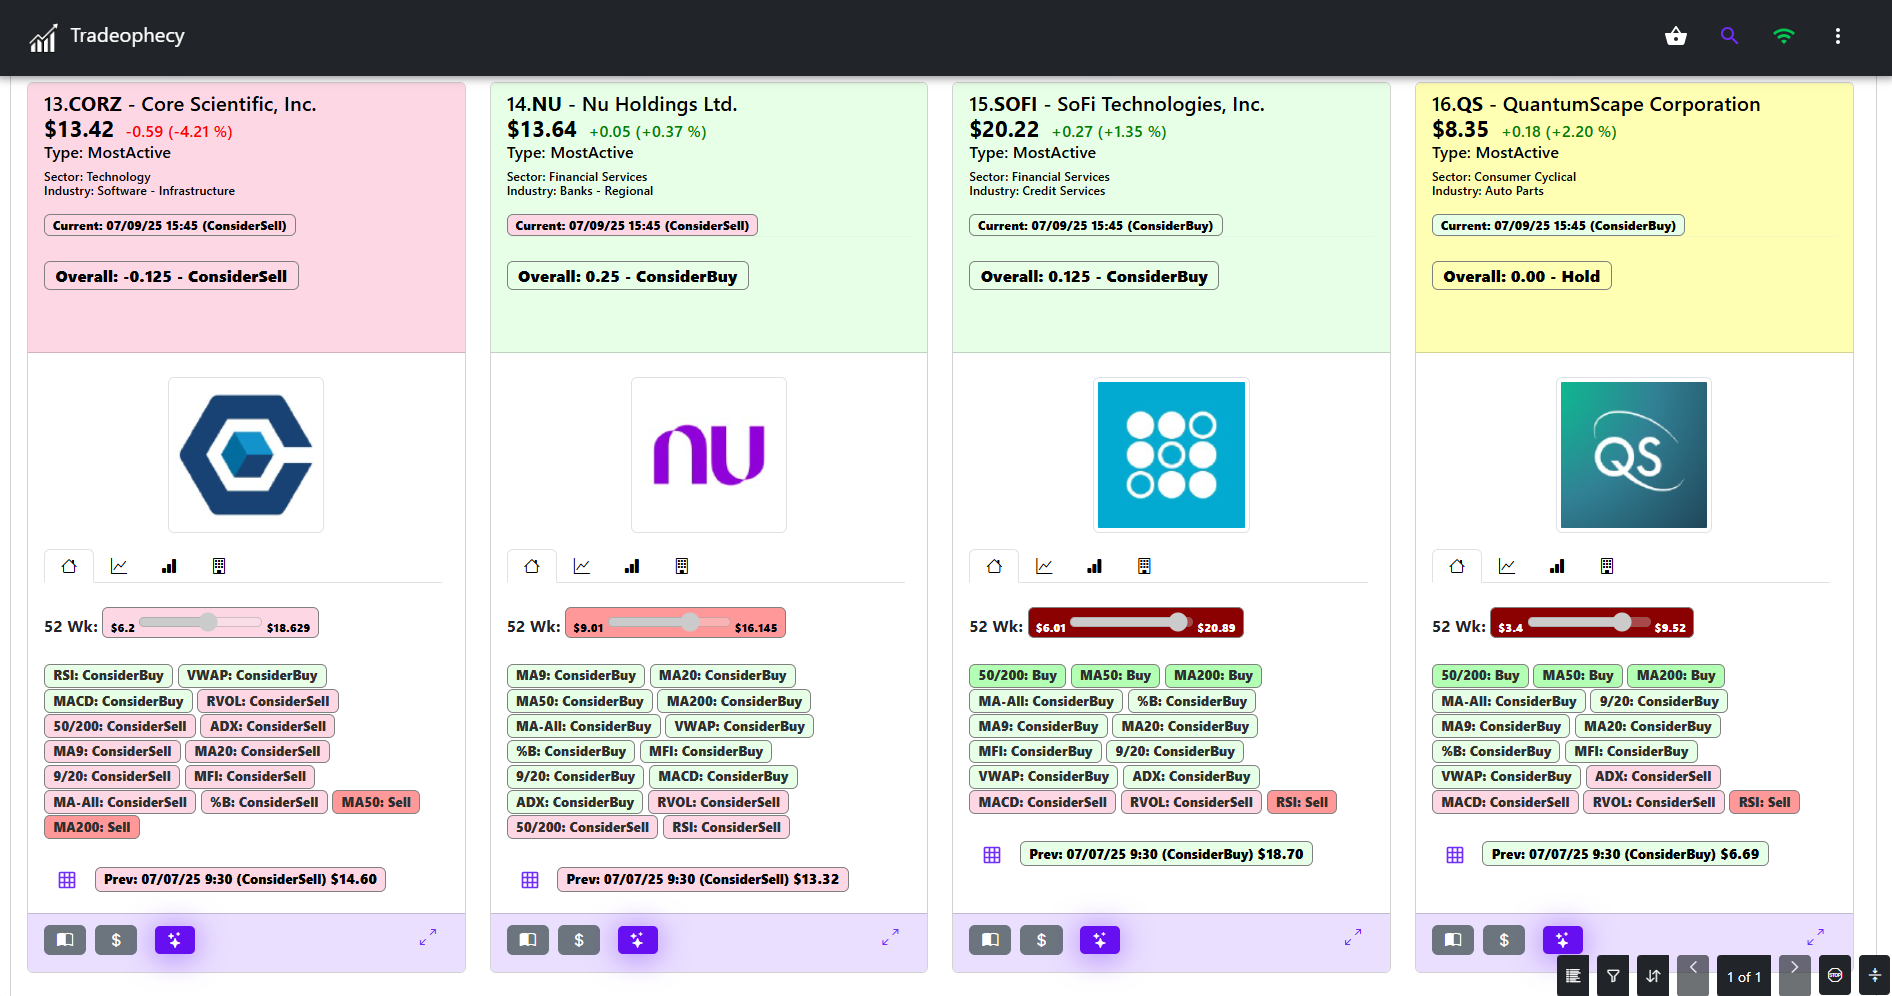The image size is (1892, 996).
Task: Switch to CORZ bar chart tab
Action: click(169, 566)
